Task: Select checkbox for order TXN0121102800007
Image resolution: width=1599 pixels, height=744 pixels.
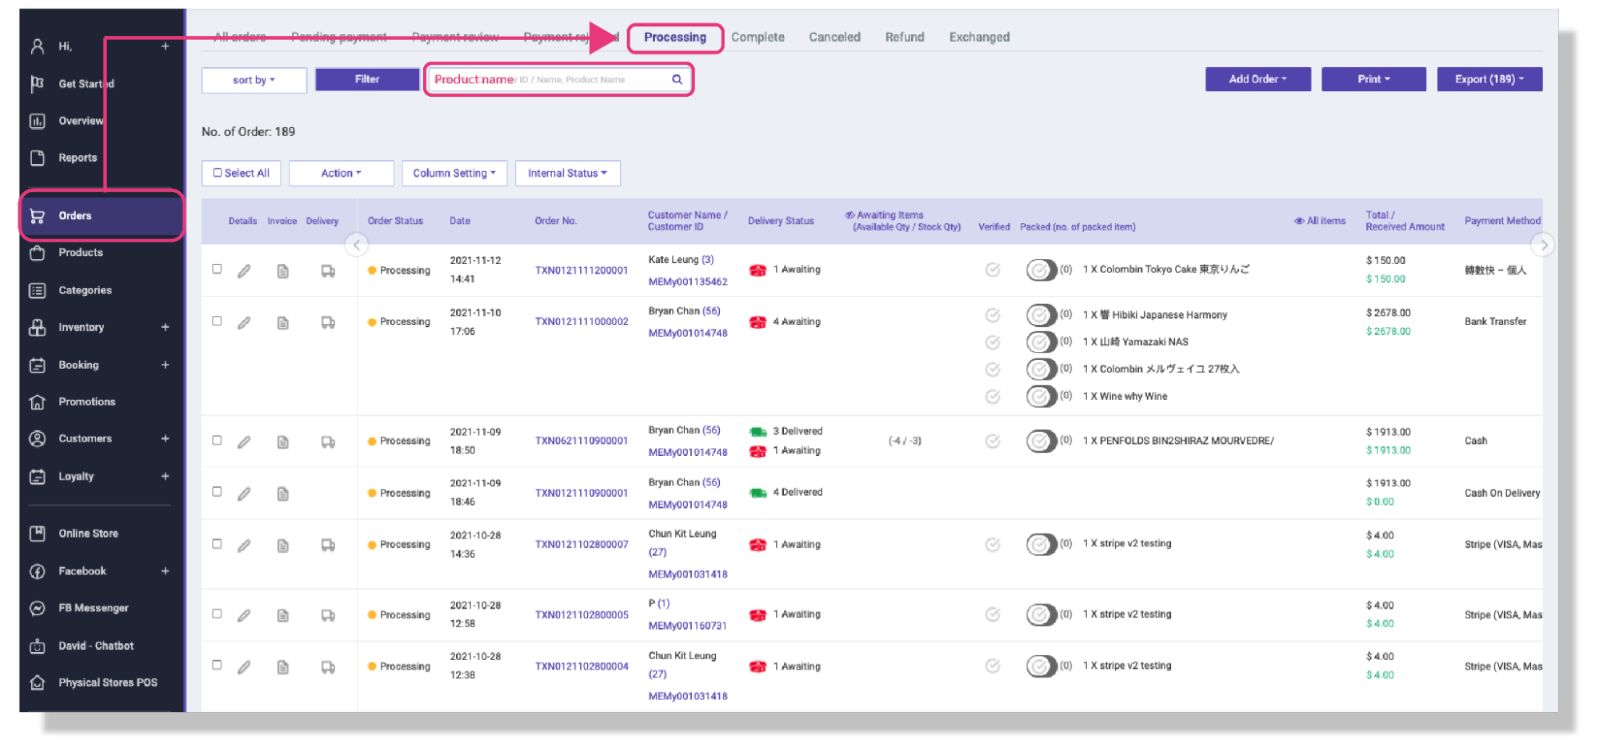Action: coord(217,544)
